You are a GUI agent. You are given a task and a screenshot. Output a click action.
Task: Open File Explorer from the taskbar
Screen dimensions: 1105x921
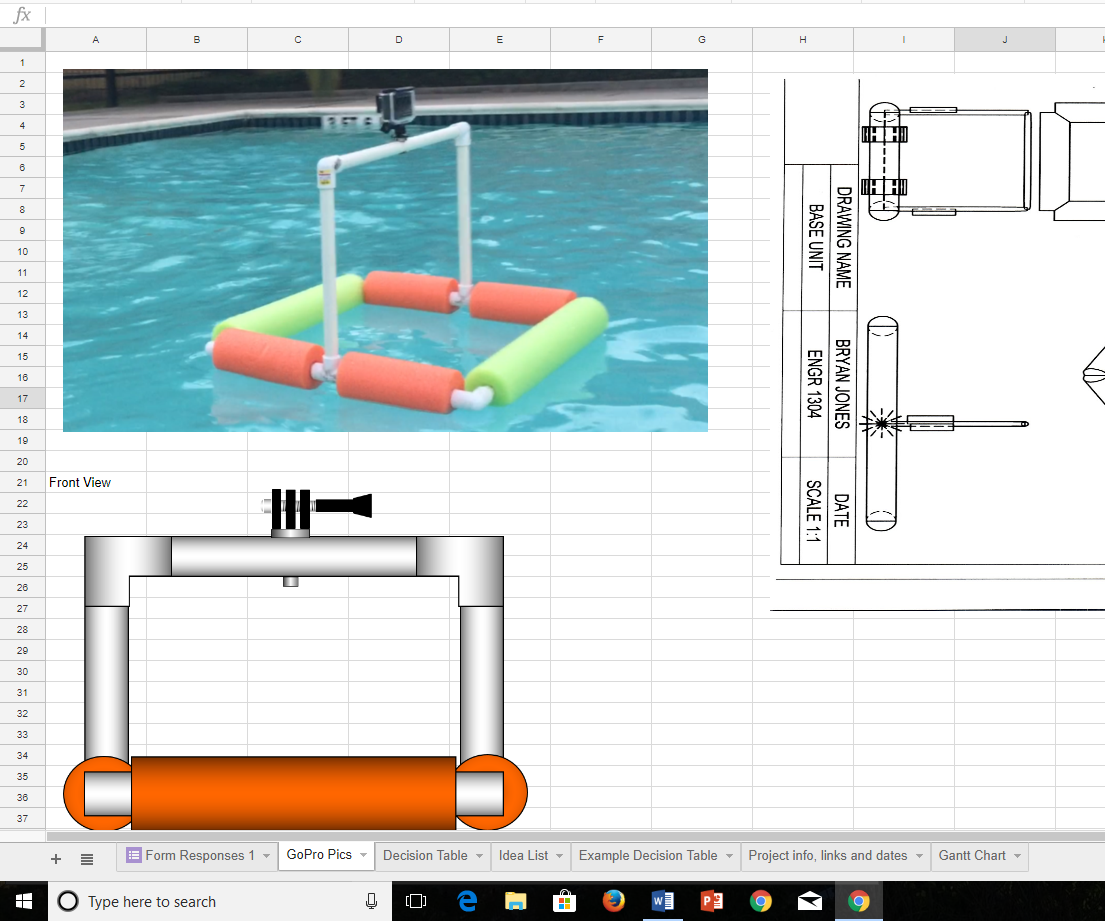pos(515,901)
